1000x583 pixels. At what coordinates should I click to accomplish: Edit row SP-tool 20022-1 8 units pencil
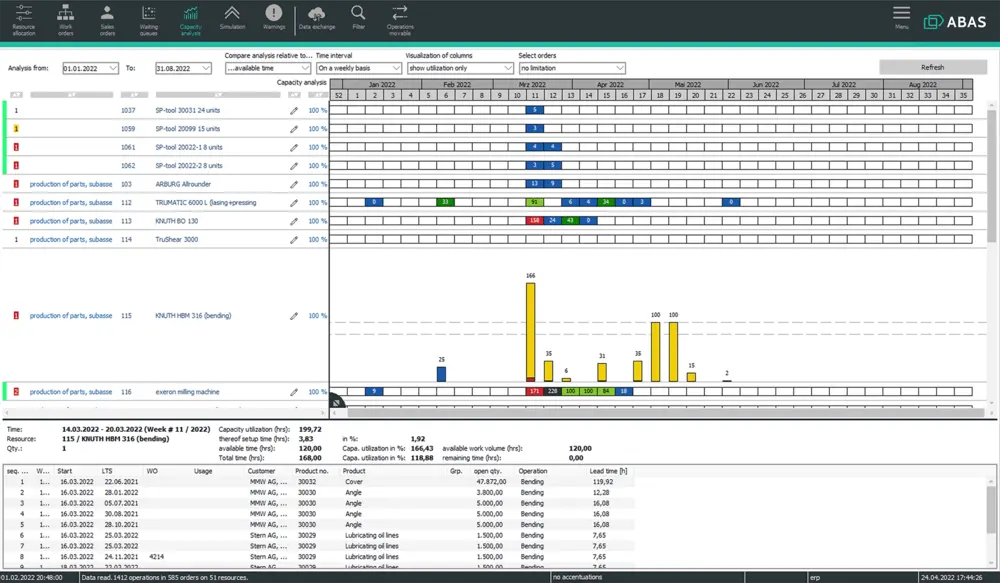[x=294, y=147]
